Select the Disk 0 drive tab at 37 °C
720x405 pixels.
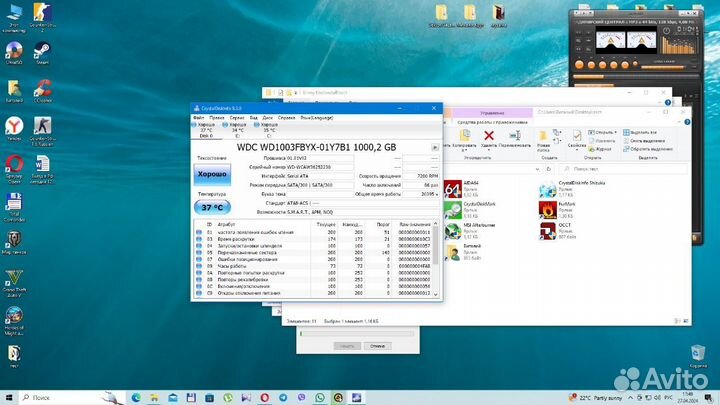[x=206, y=130]
